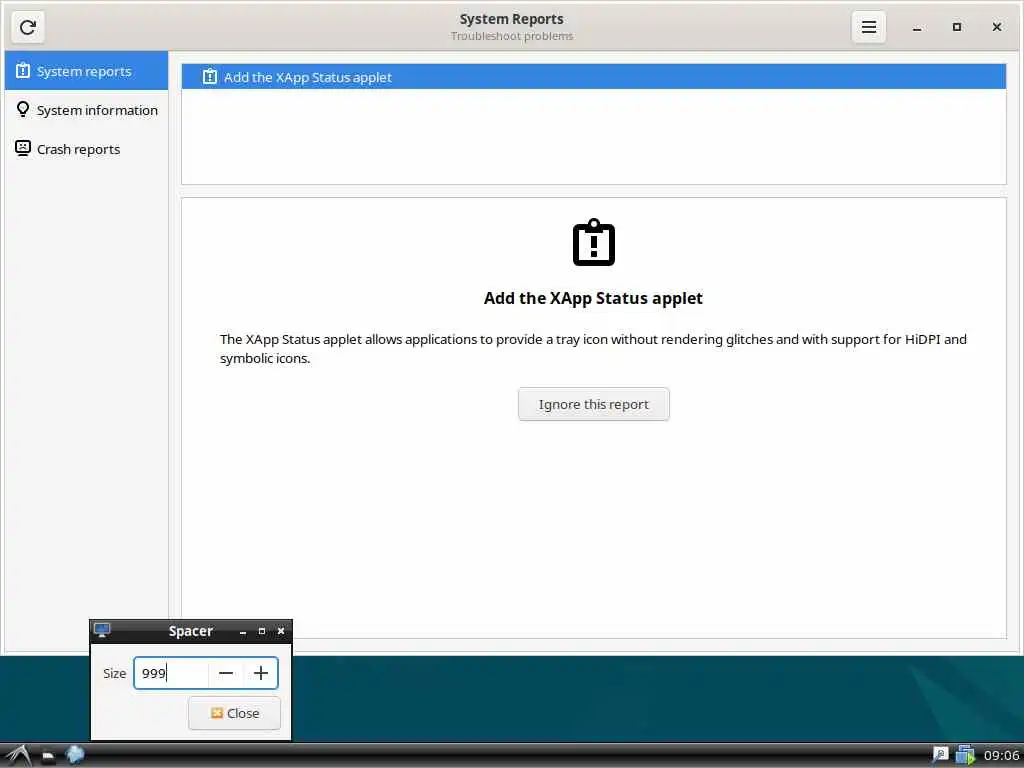
Task: Click the sad-face icon beside Crash reports
Action: [23, 148]
